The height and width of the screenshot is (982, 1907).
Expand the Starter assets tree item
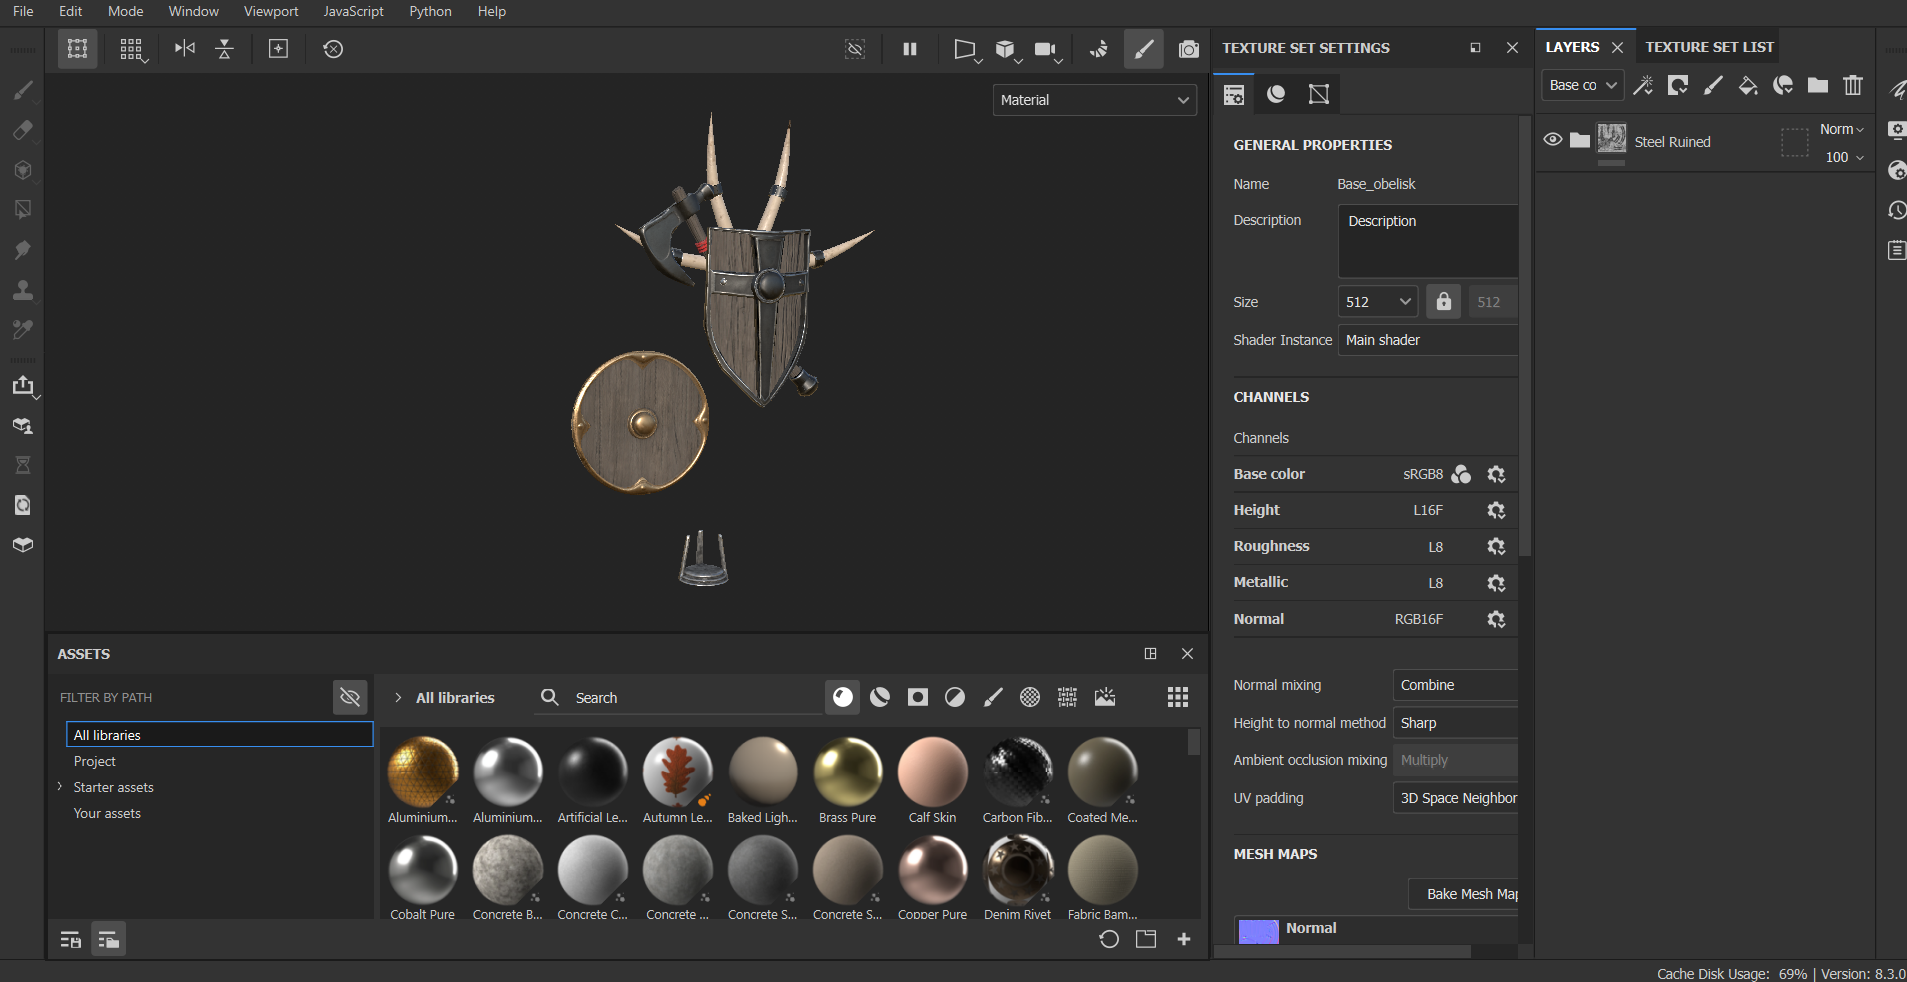[60, 787]
